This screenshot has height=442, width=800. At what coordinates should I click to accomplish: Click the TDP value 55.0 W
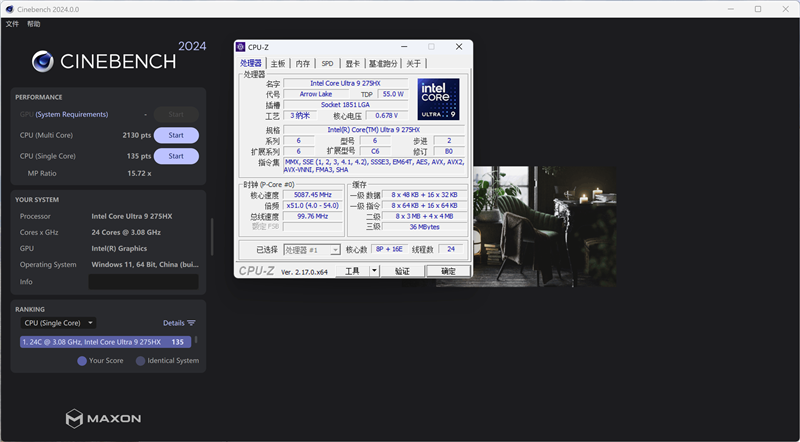click(393, 94)
